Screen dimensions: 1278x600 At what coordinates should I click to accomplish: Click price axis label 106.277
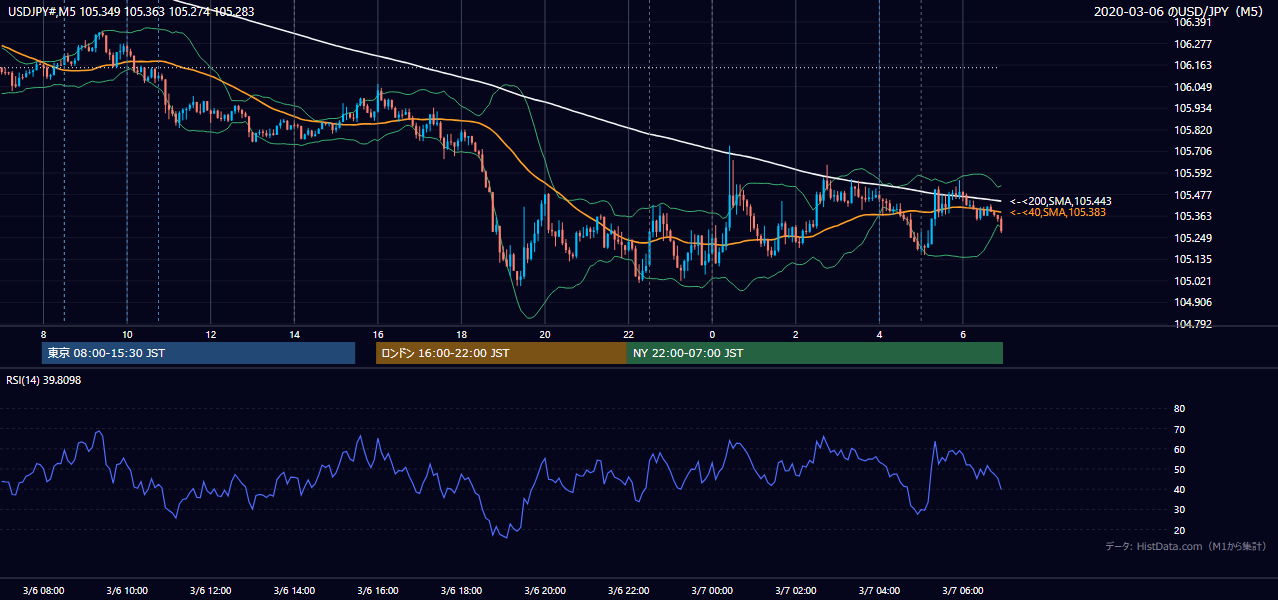coord(1193,44)
